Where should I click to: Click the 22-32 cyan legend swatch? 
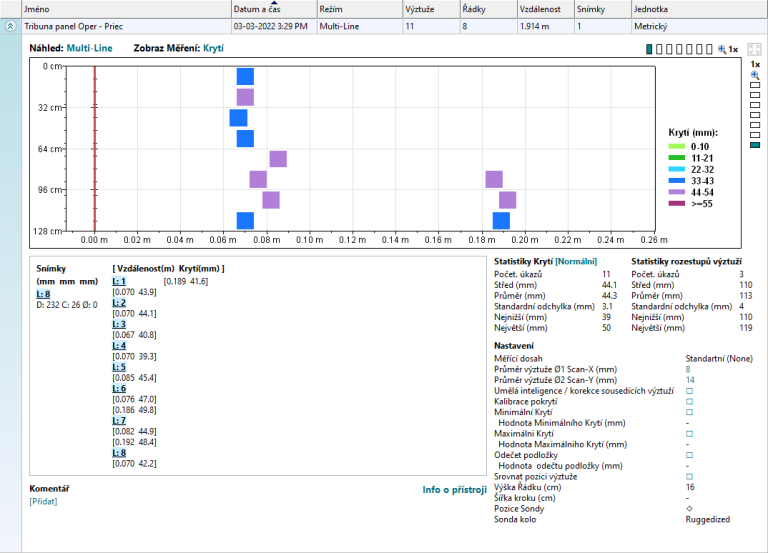pos(677,169)
